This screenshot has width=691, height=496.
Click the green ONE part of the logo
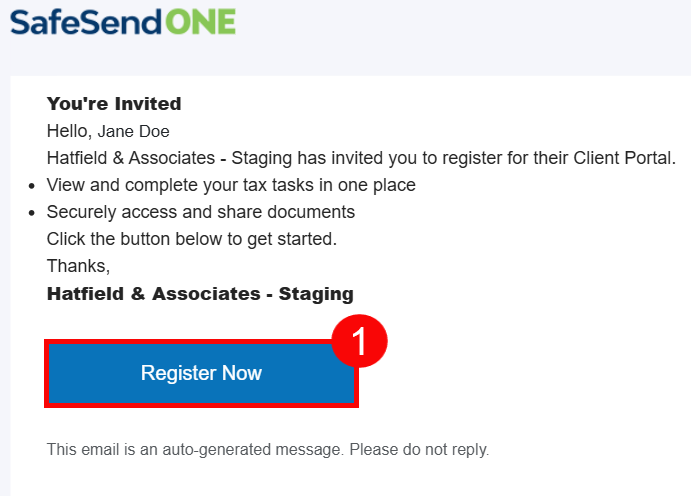pos(201,21)
